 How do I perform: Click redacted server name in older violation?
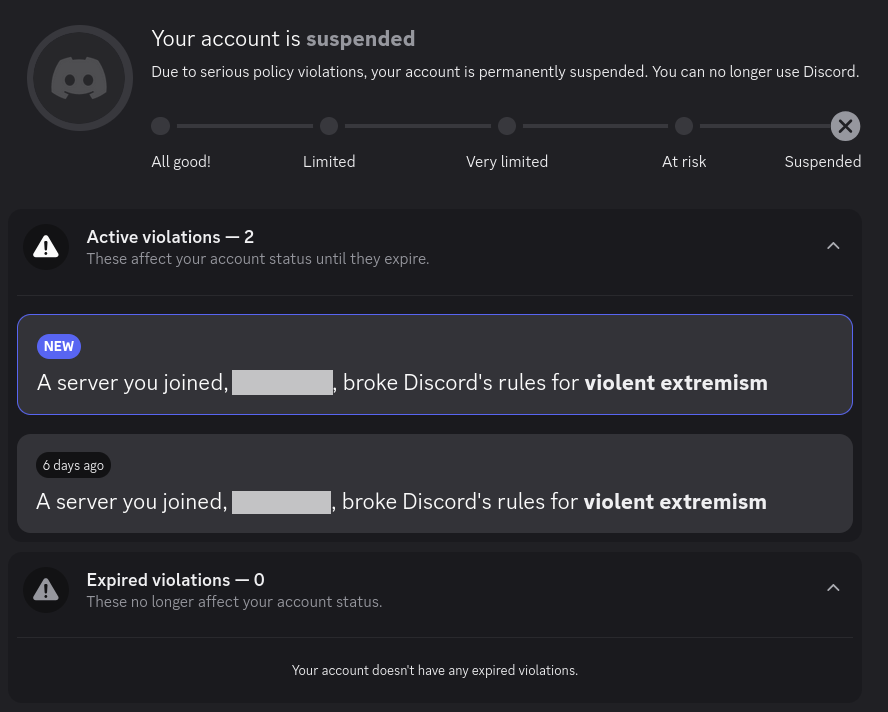click(281, 502)
